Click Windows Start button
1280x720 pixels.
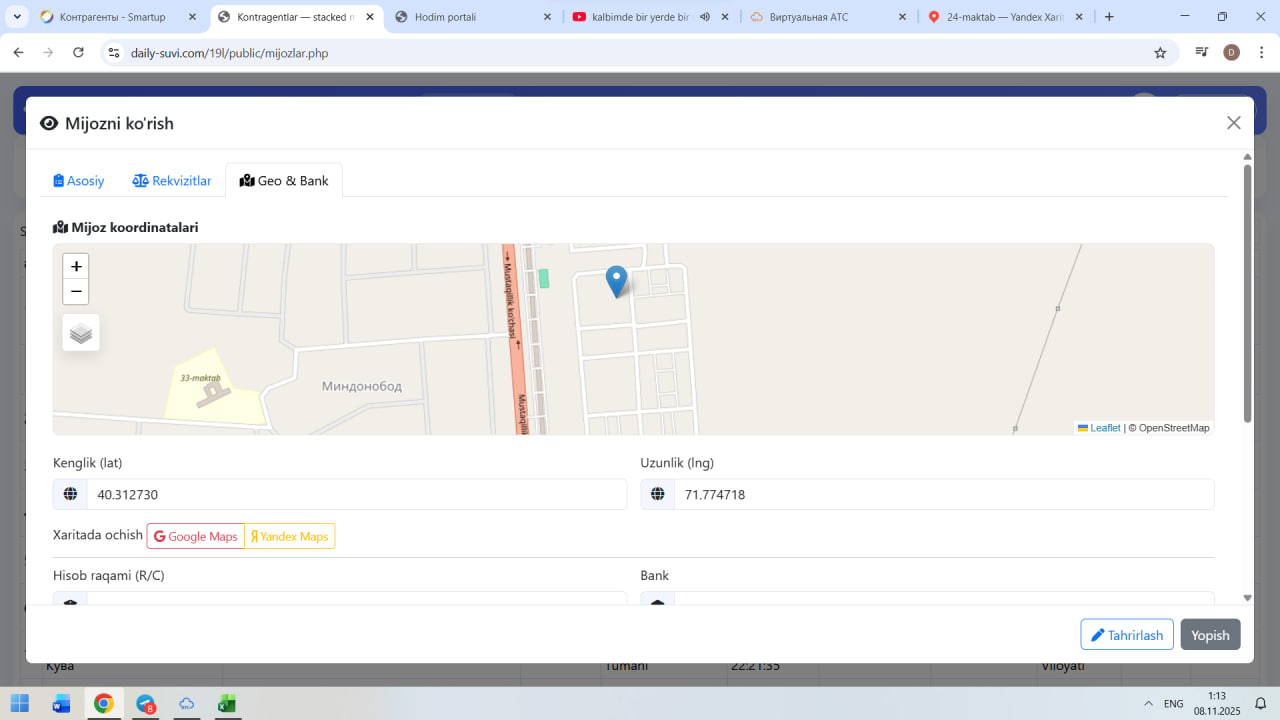pos(20,704)
